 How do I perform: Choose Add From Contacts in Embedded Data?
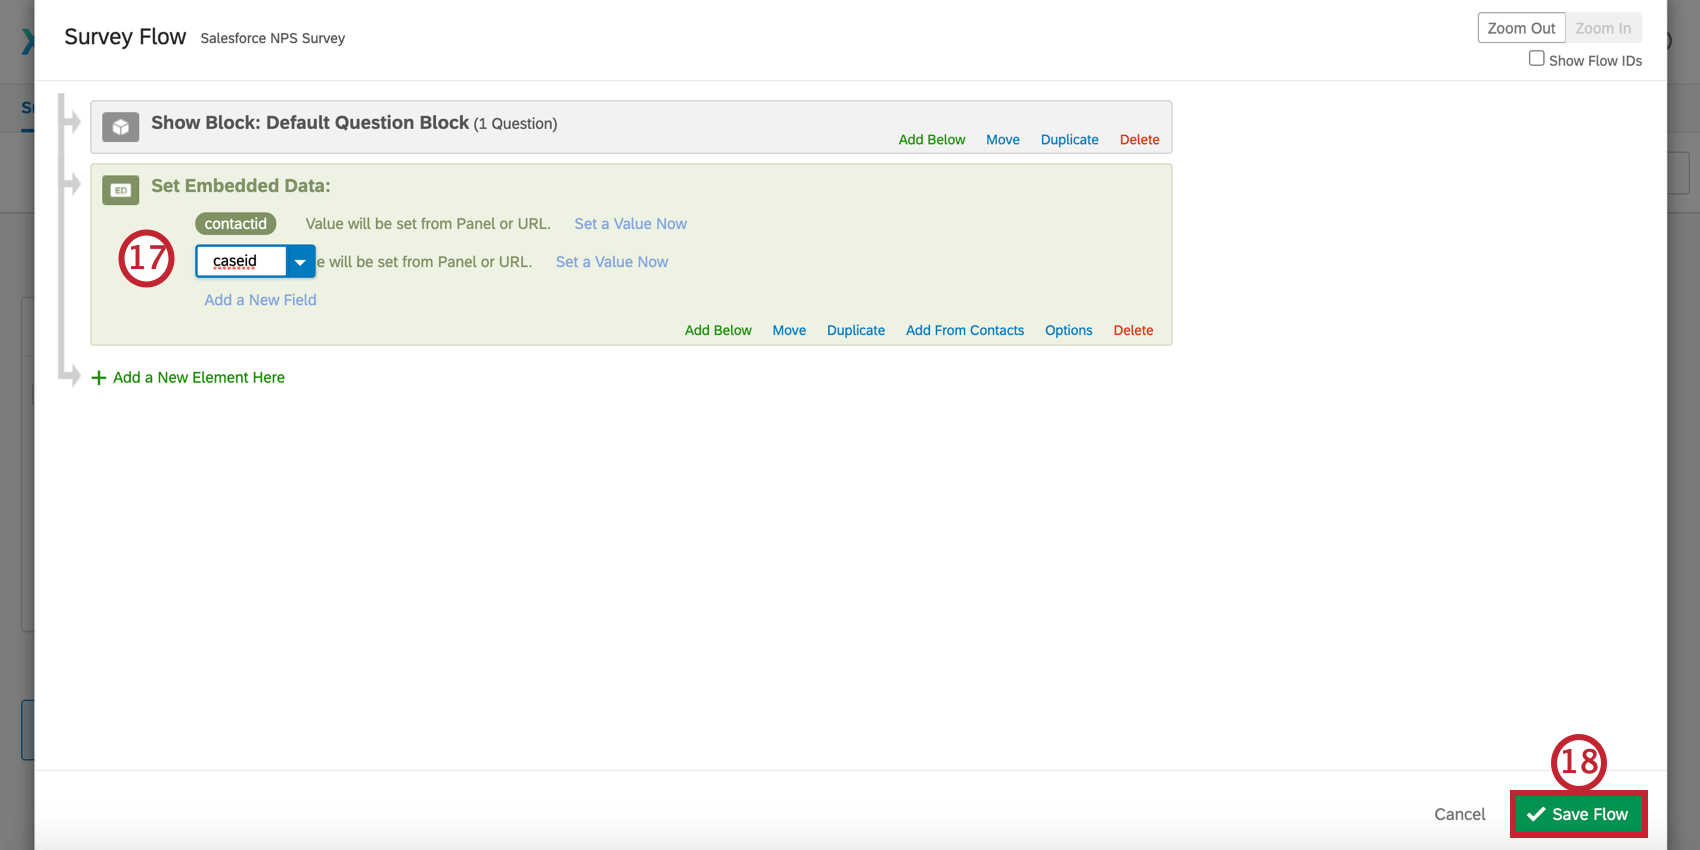965,330
